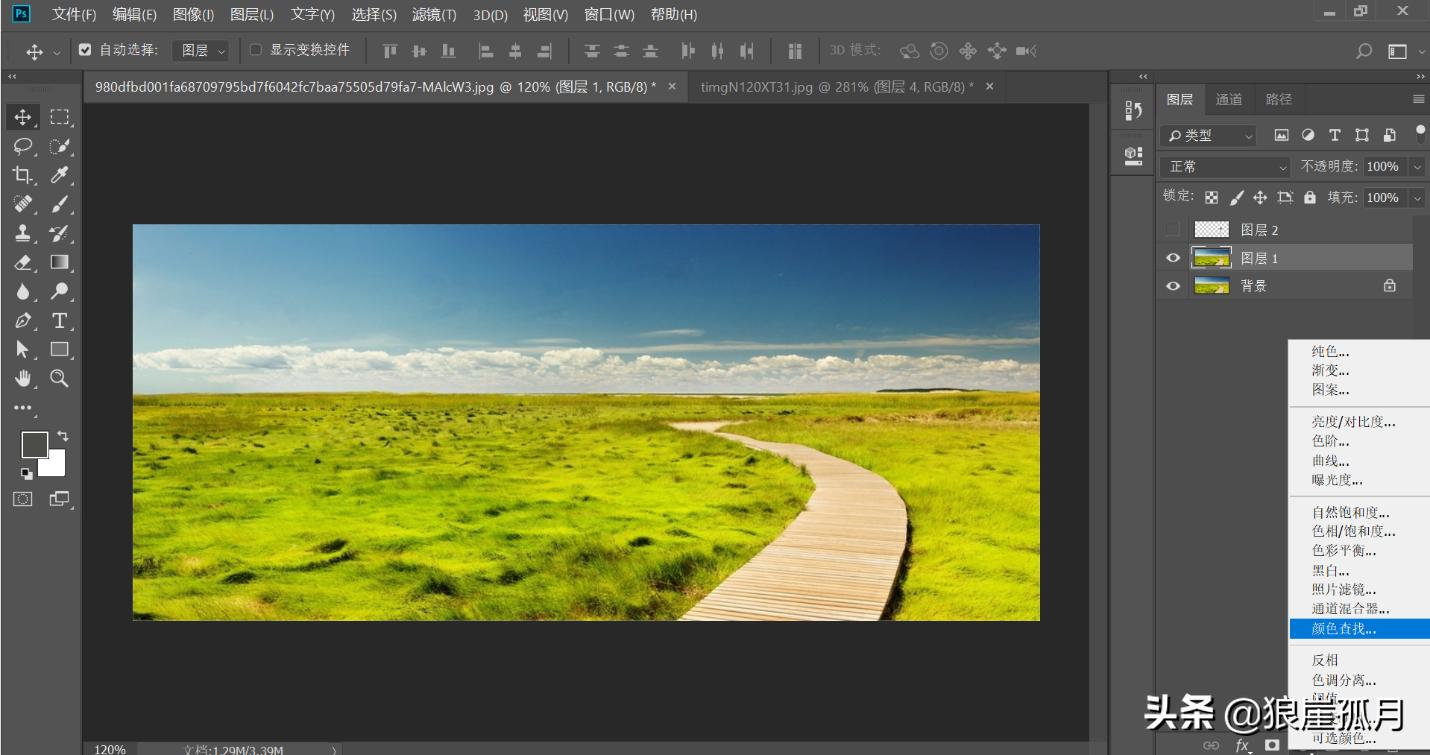Screen dimensions: 1430x755
Task: Switch to the 通道 tab
Action: 1229,98
